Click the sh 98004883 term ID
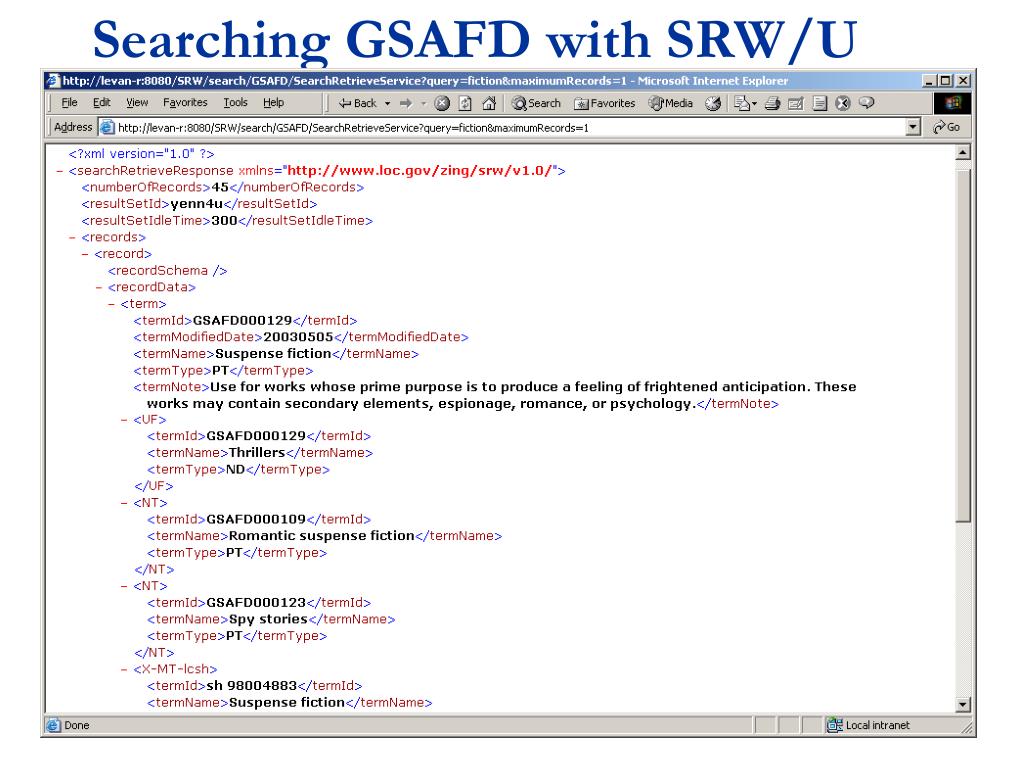 click(x=251, y=686)
